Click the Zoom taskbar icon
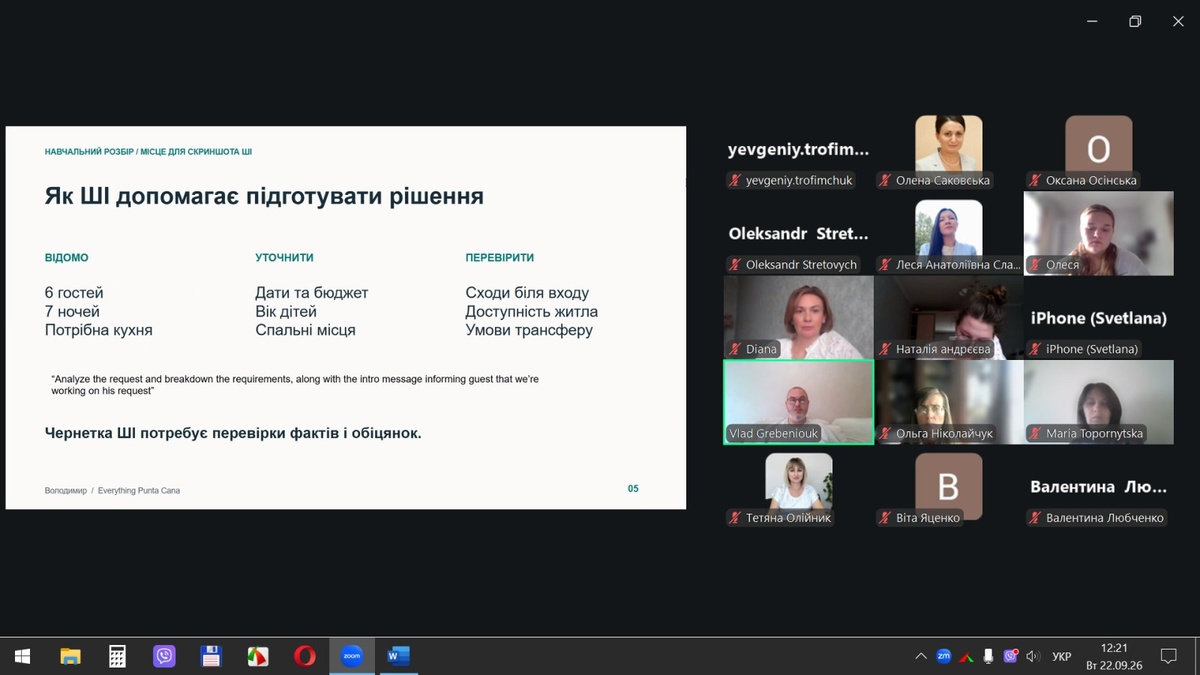The width and height of the screenshot is (1200, 675). (x=351, y=656)
